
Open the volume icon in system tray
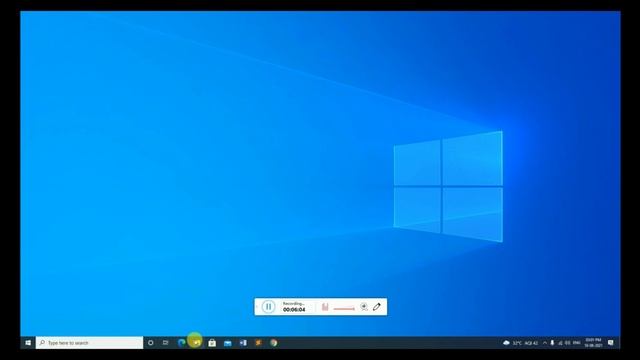click(x=568, y=343)
